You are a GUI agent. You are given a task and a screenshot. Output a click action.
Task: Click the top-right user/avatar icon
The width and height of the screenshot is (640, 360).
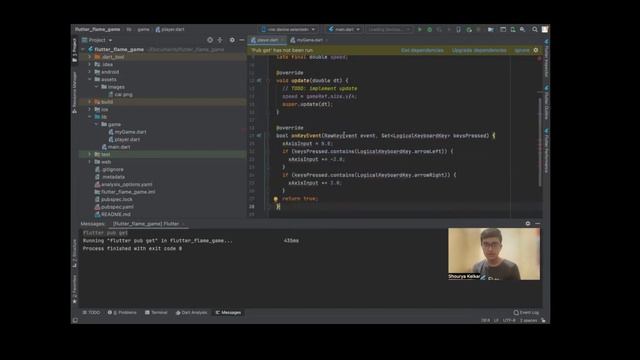coord(545,29)
